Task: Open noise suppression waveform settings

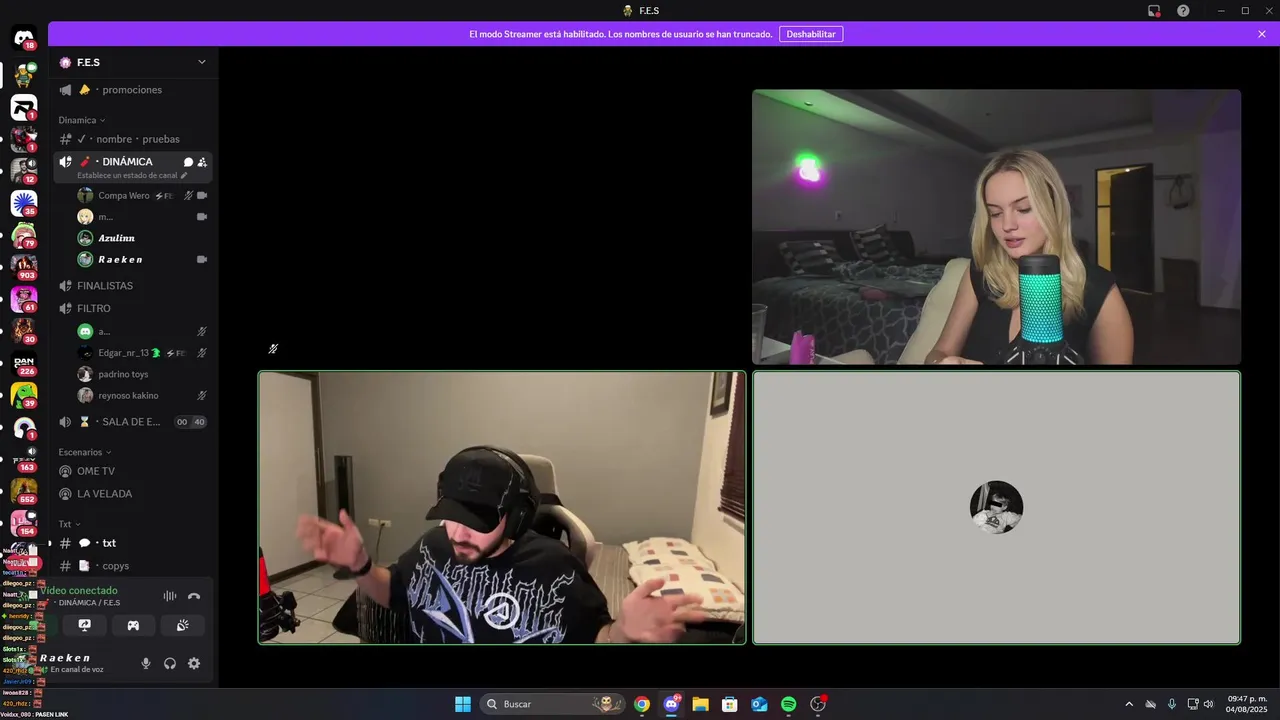Action: (x=170, y=596)
